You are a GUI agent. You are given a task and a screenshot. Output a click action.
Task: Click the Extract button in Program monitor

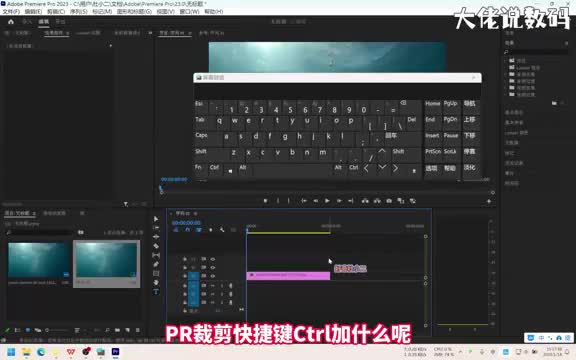pyautogui.click(x=377, y=201)
